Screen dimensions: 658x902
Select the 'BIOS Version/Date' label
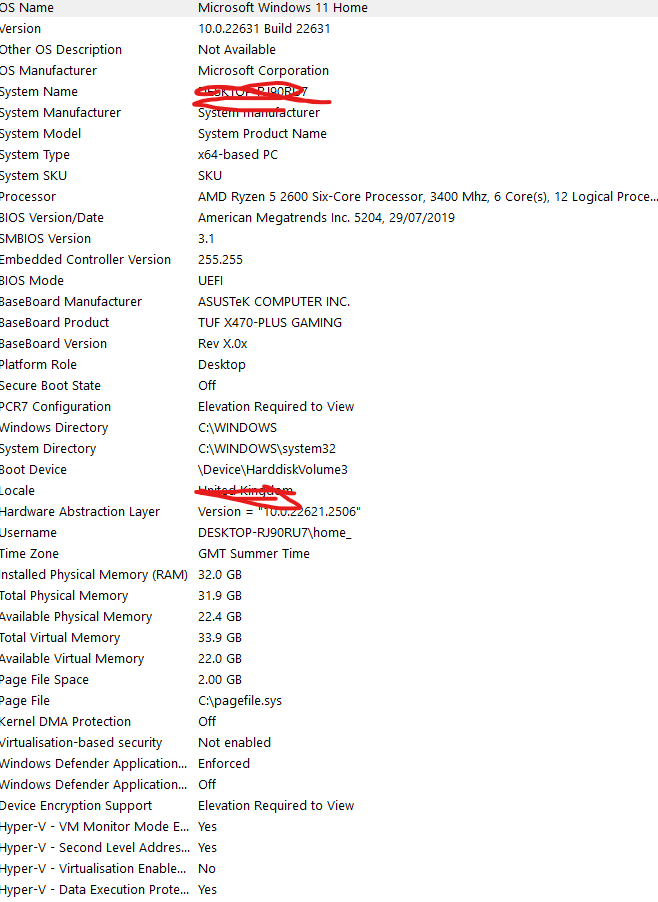(52, 218)
